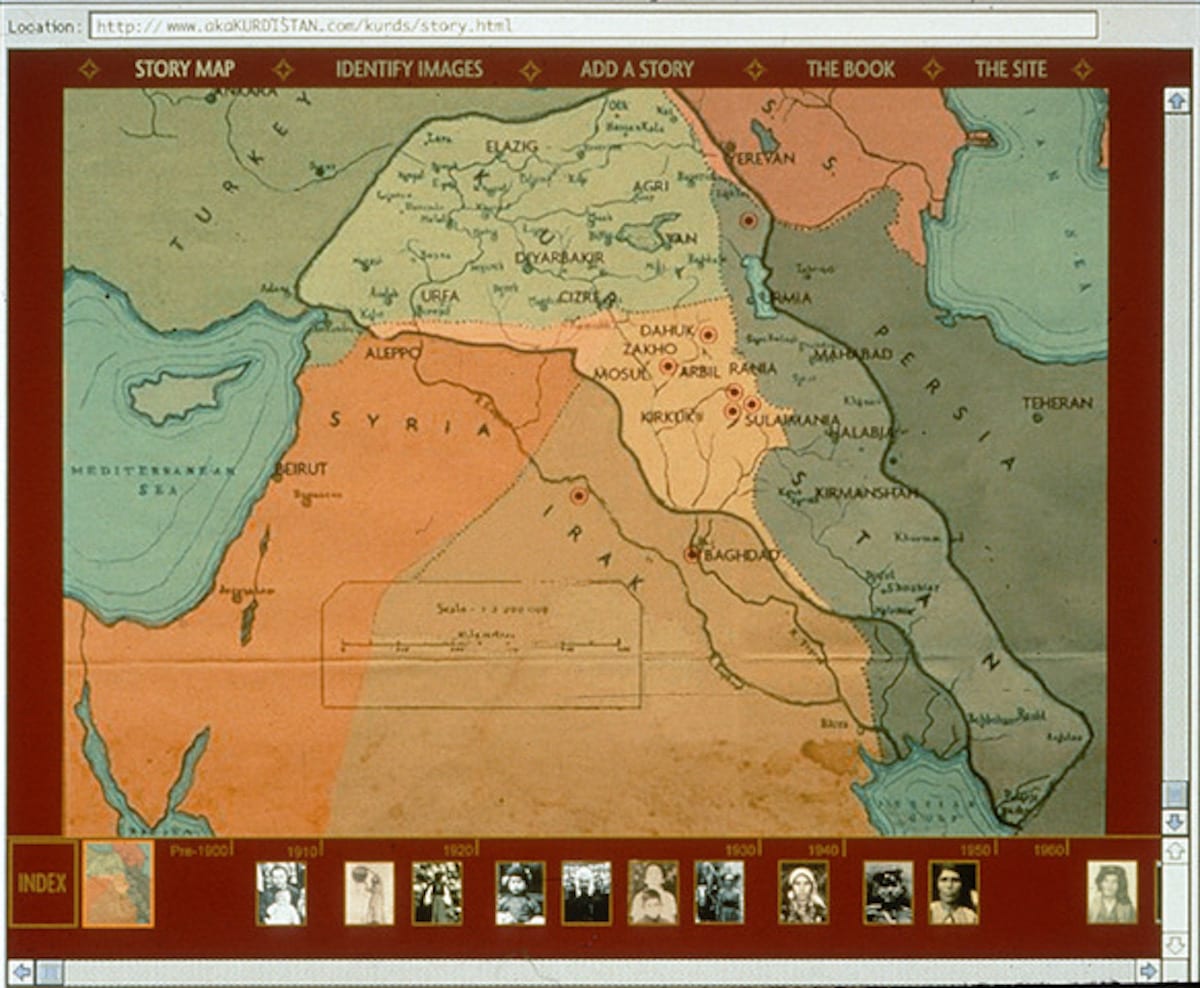This screenshot has width=1200, height=988.
Task: Click left arrow on bottom horizontal scrollbar
Action: [x=22, y=971]
